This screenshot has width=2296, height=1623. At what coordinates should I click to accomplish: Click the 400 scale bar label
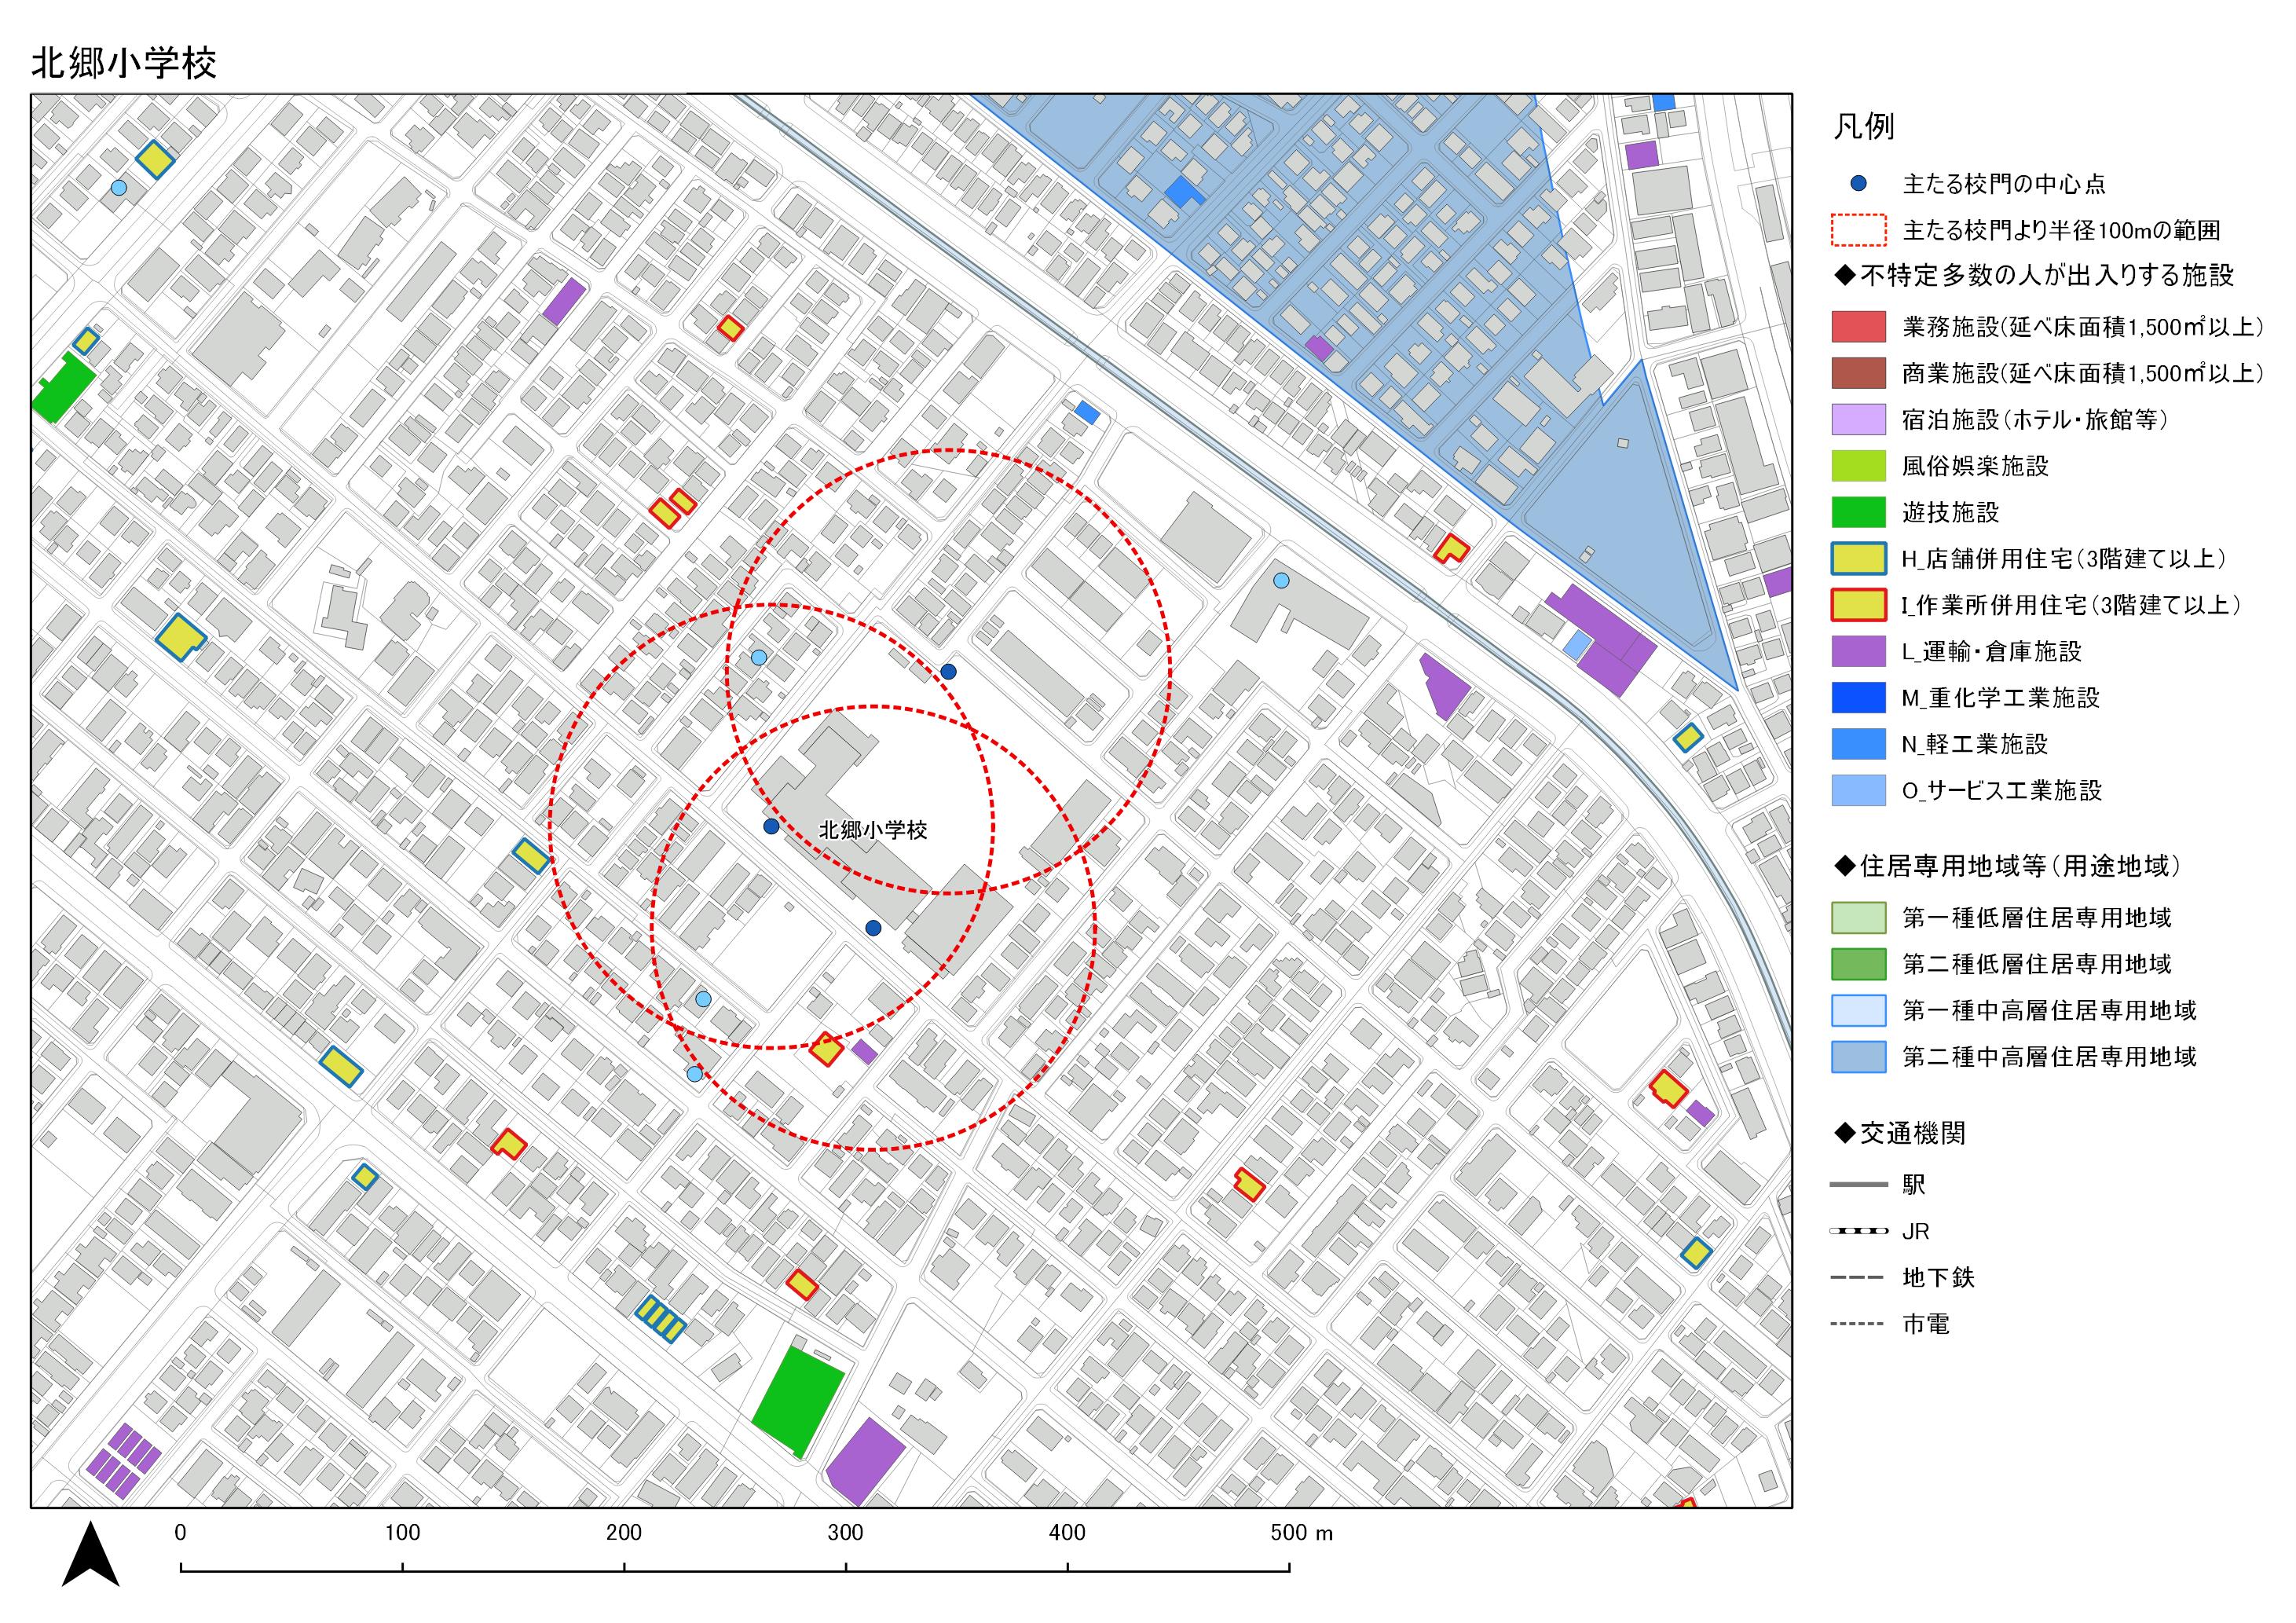point(1067,1533)
